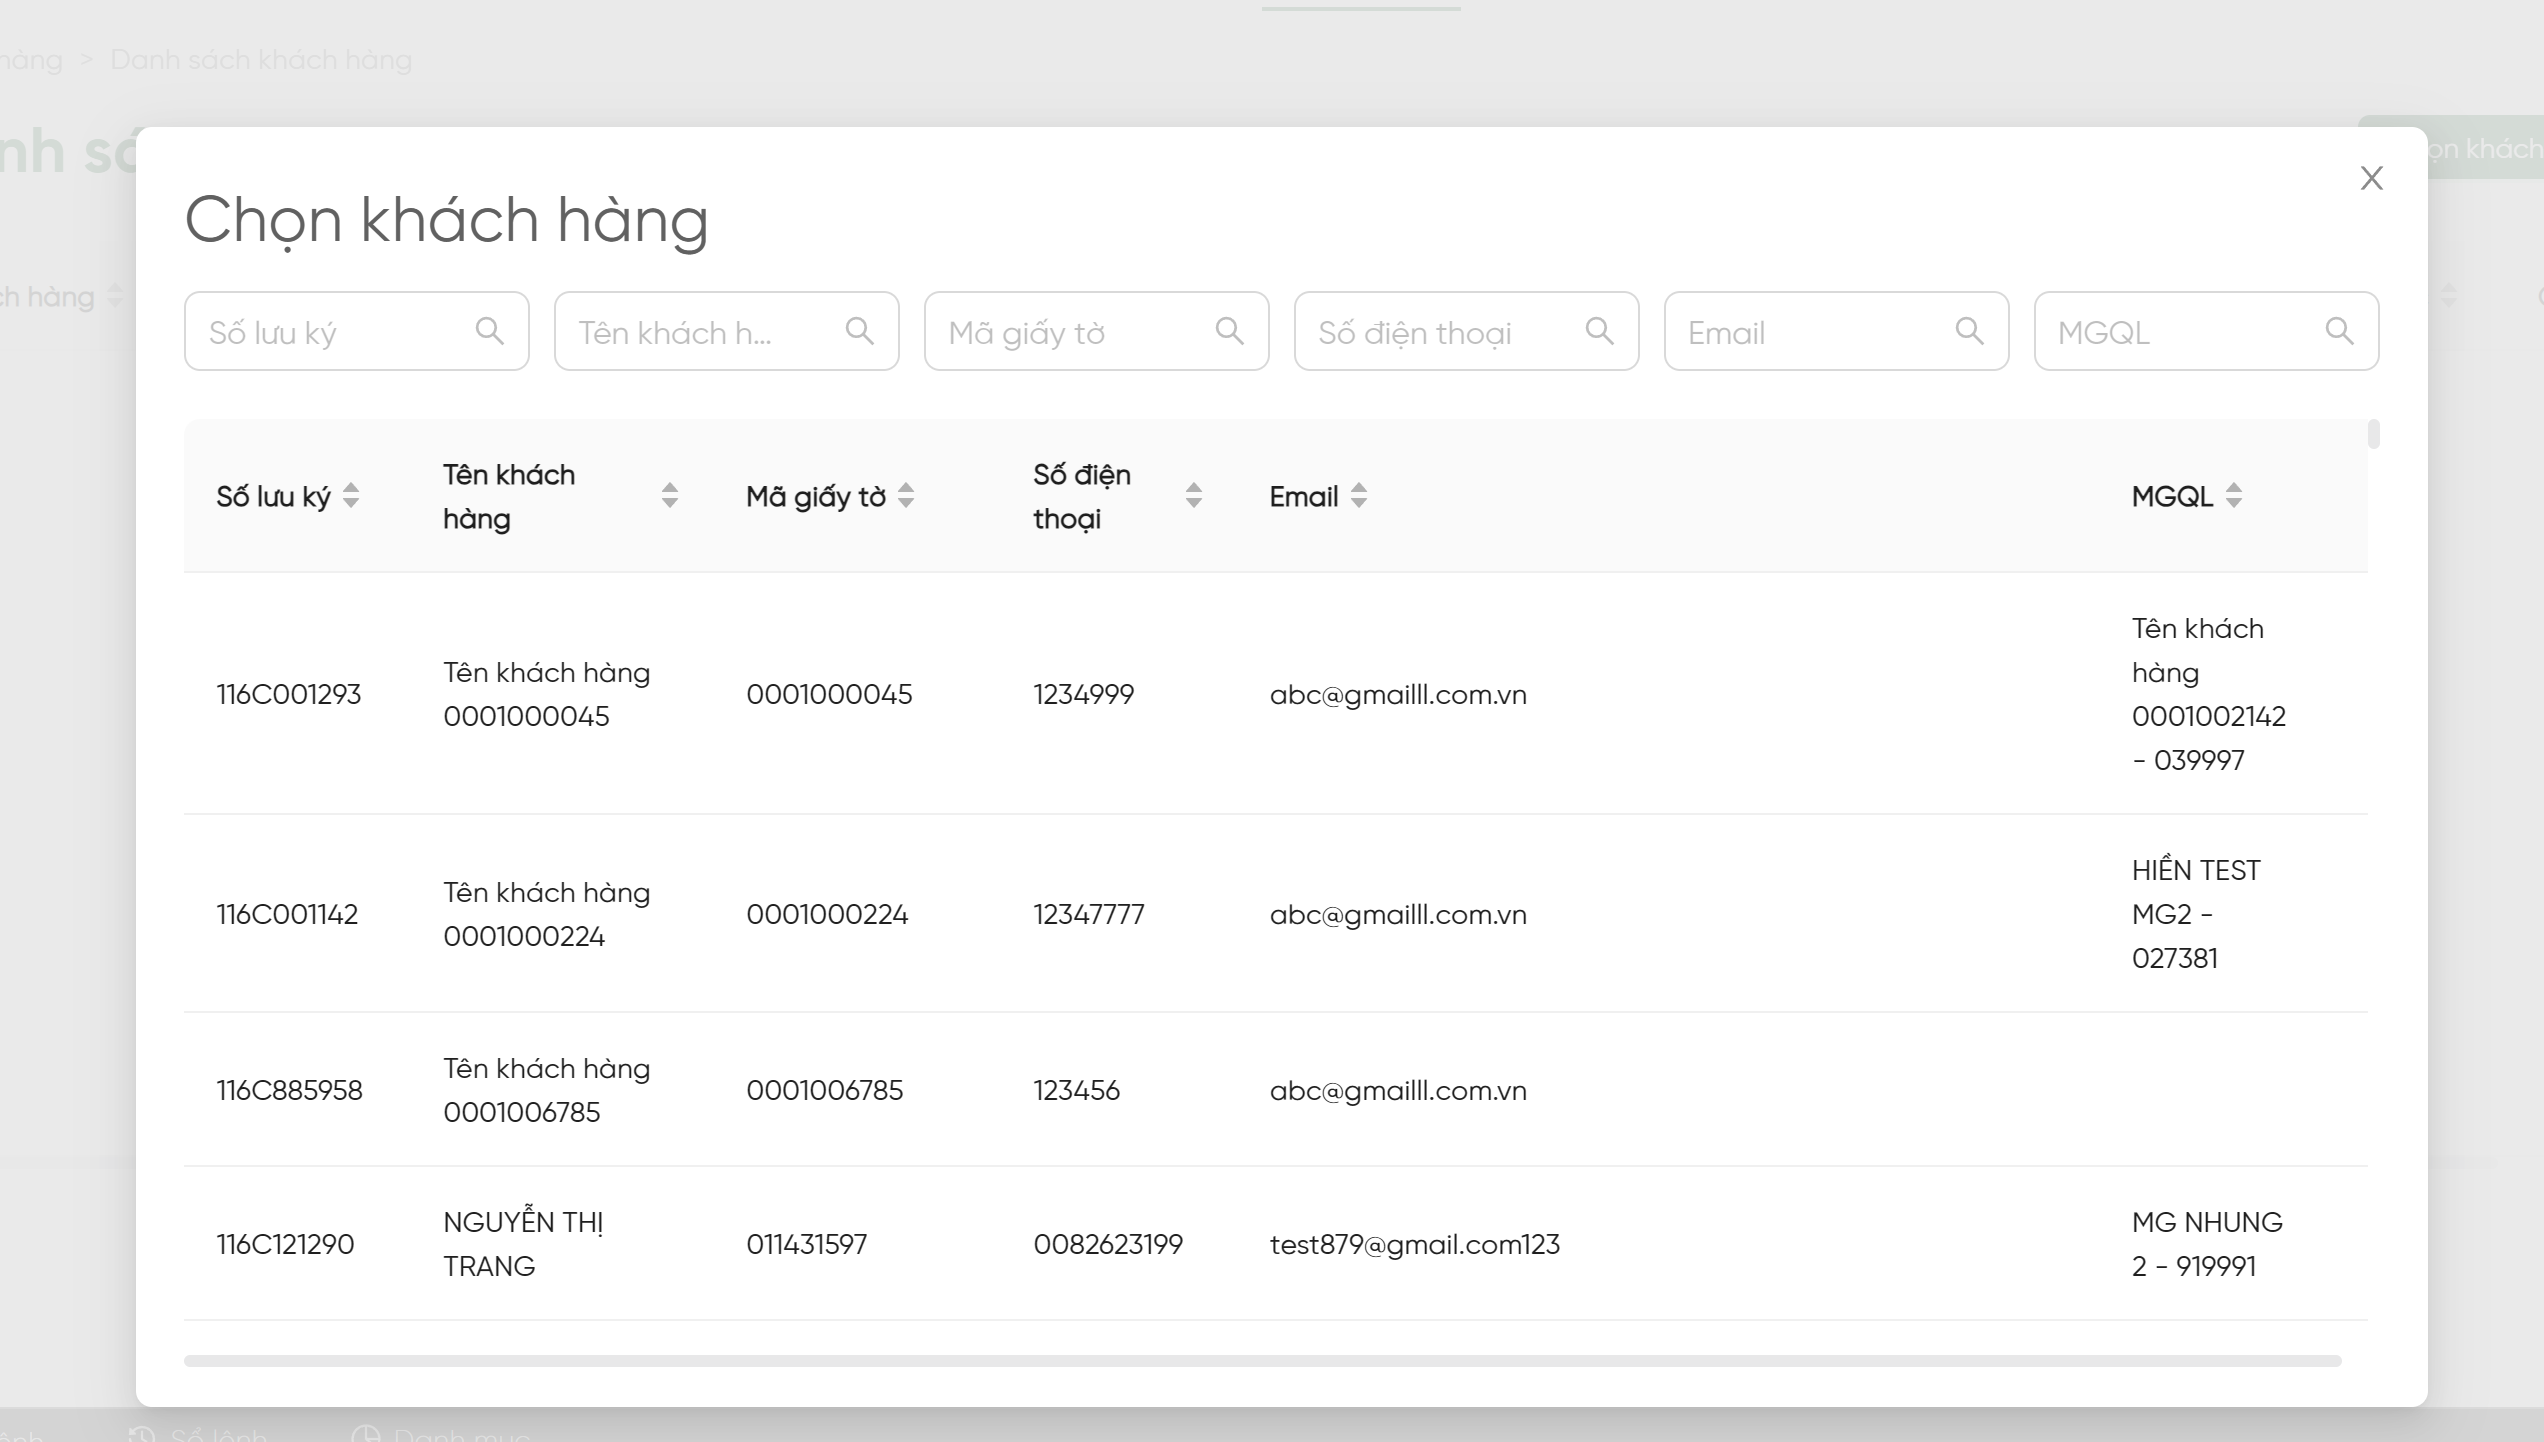2544x1442 pixels.
Task: Select customer row 116C001293
Action: click(288, 694)
